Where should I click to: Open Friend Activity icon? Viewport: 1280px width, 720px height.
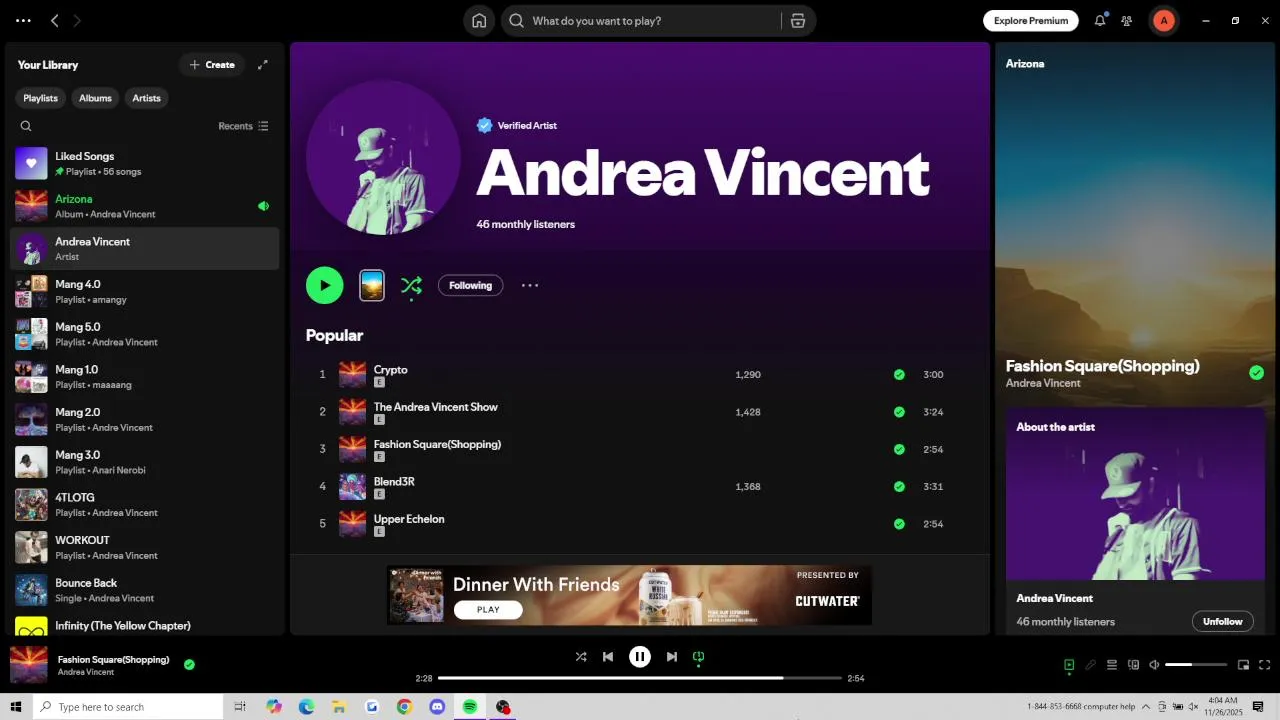(x=1127, y=20)
